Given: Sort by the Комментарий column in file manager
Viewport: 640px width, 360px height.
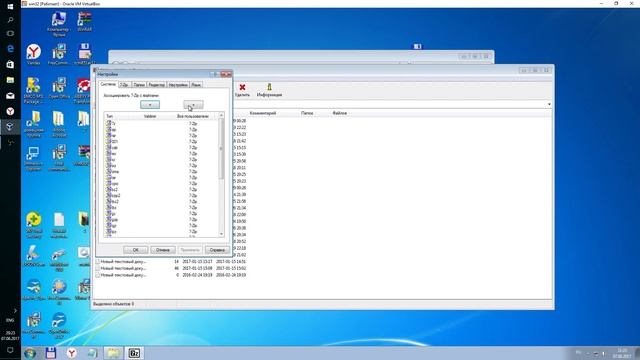Looking at the screenshot, I should pyautogui.click(x=263, y=113).
